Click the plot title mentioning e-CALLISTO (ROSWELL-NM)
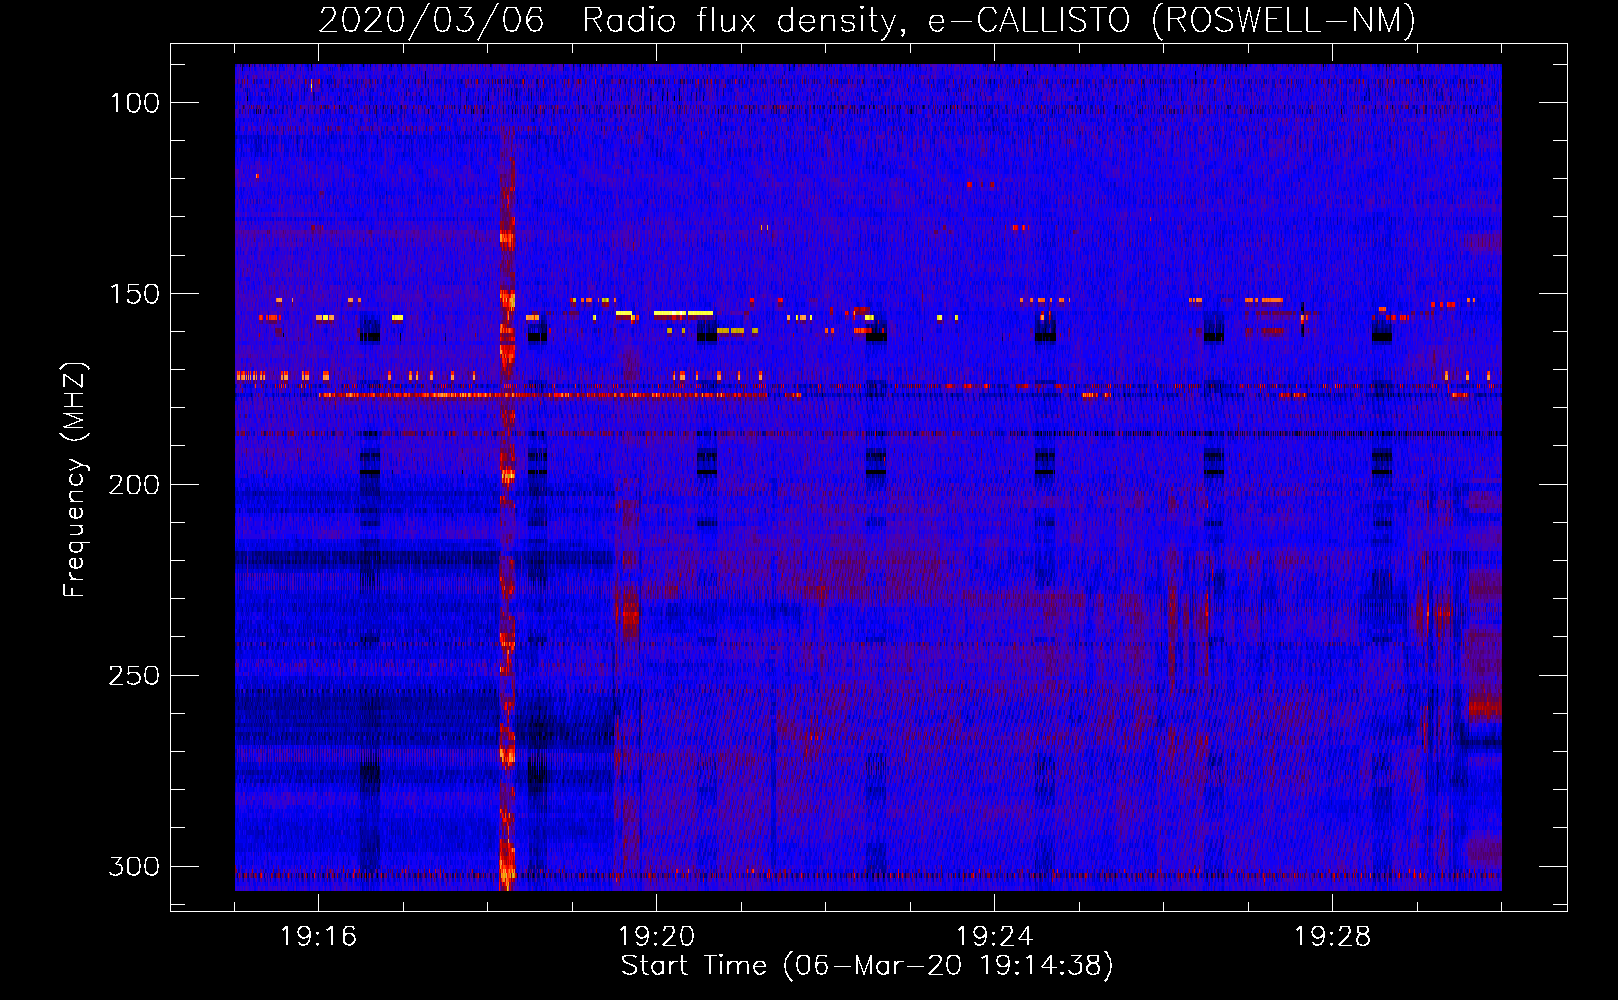Viewport: 1618px width, 1000px height. coord(867,21)
